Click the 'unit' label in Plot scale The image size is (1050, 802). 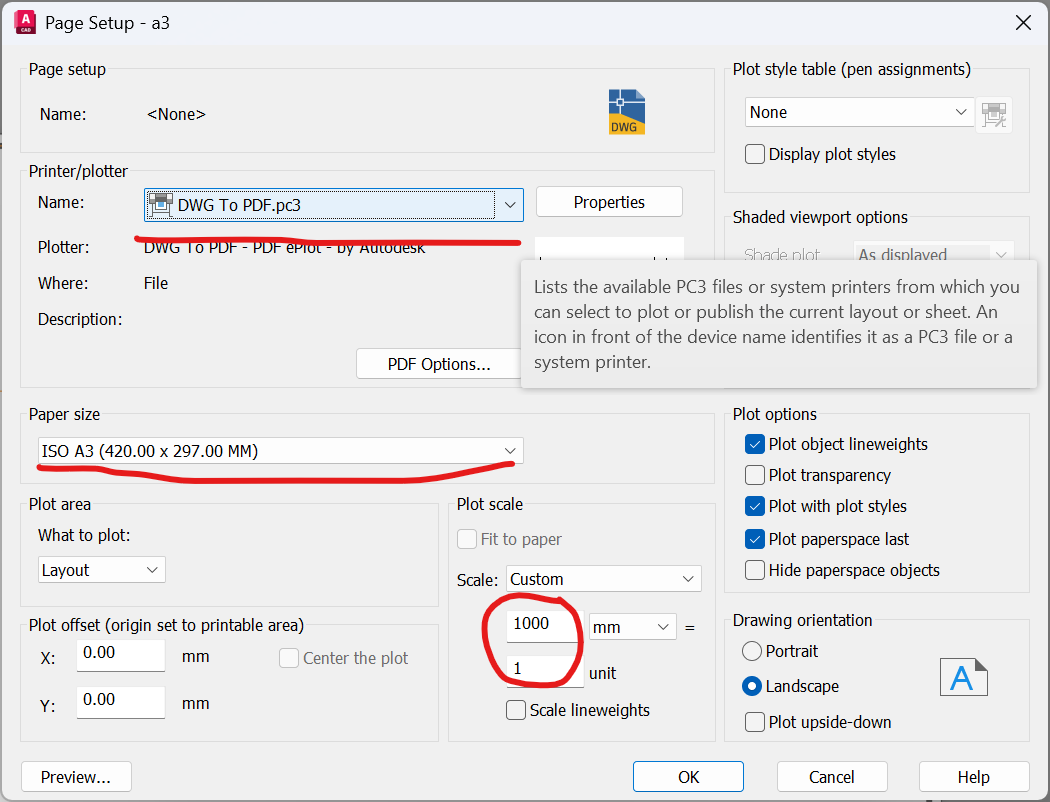(x=603, y=673)
